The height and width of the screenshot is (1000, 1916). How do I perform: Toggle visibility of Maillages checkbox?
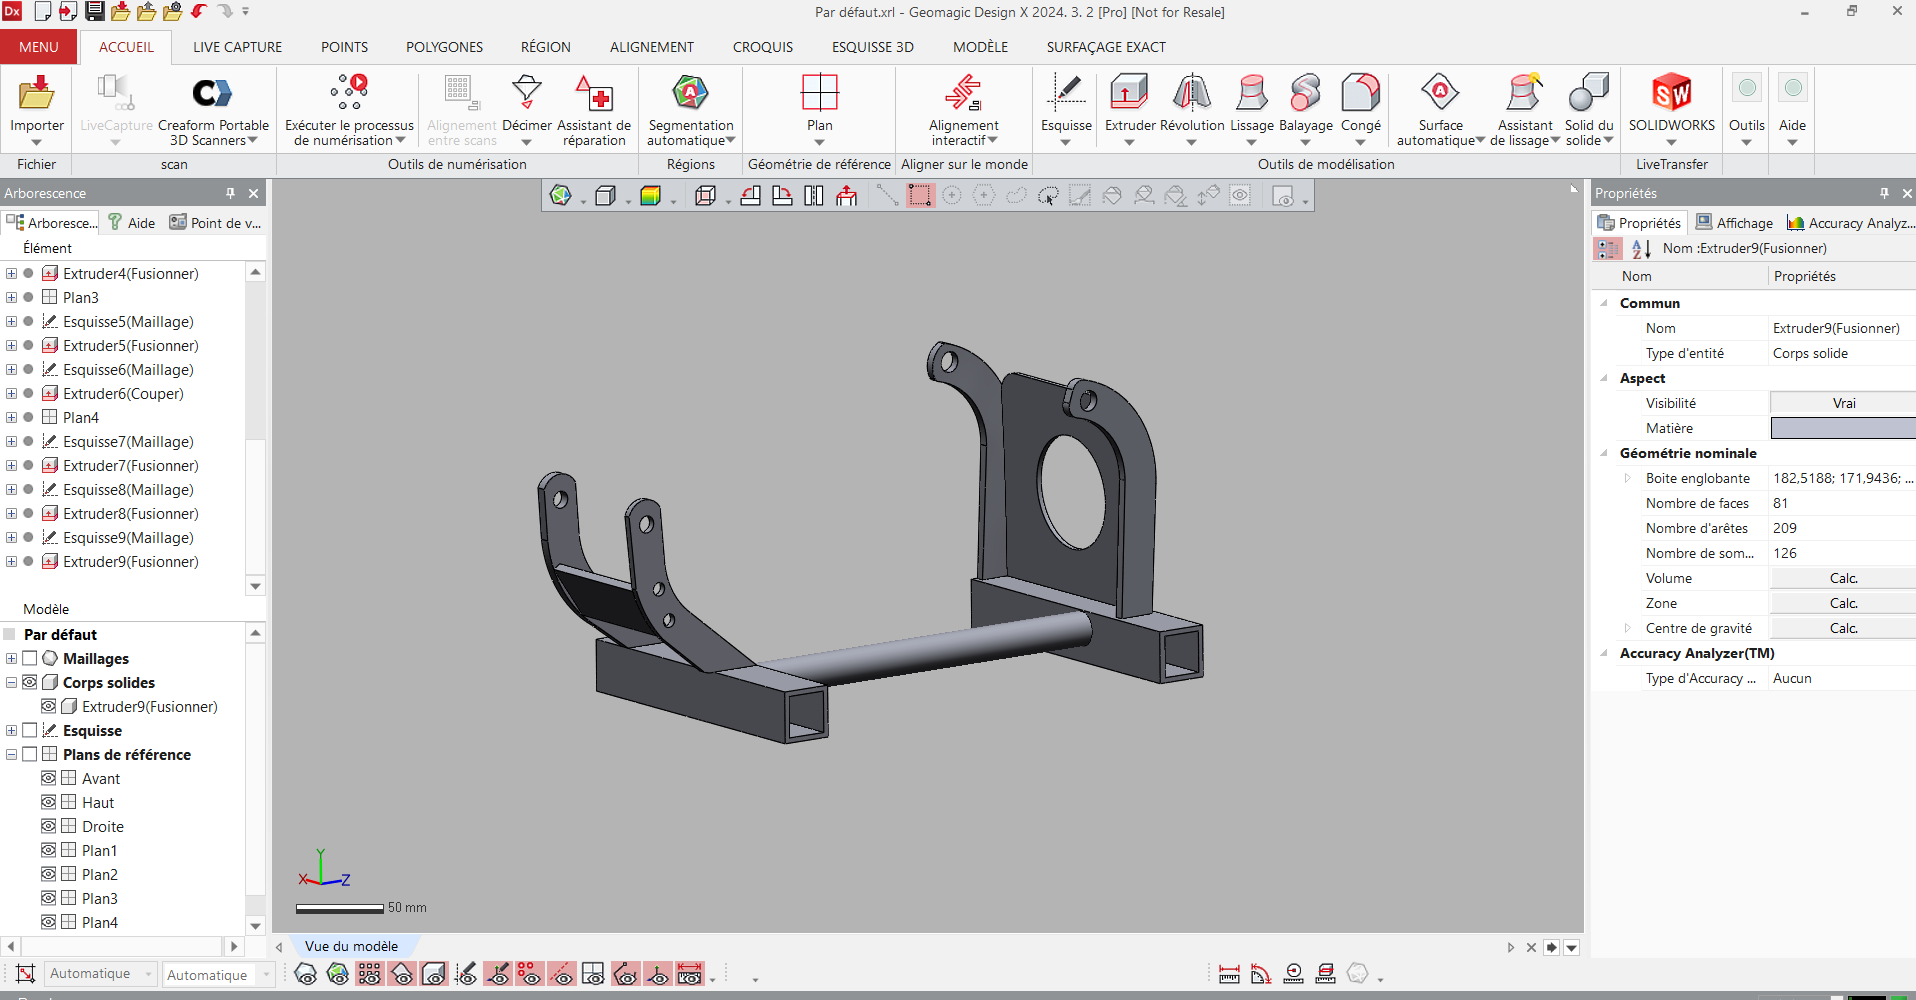click(30, 658)
